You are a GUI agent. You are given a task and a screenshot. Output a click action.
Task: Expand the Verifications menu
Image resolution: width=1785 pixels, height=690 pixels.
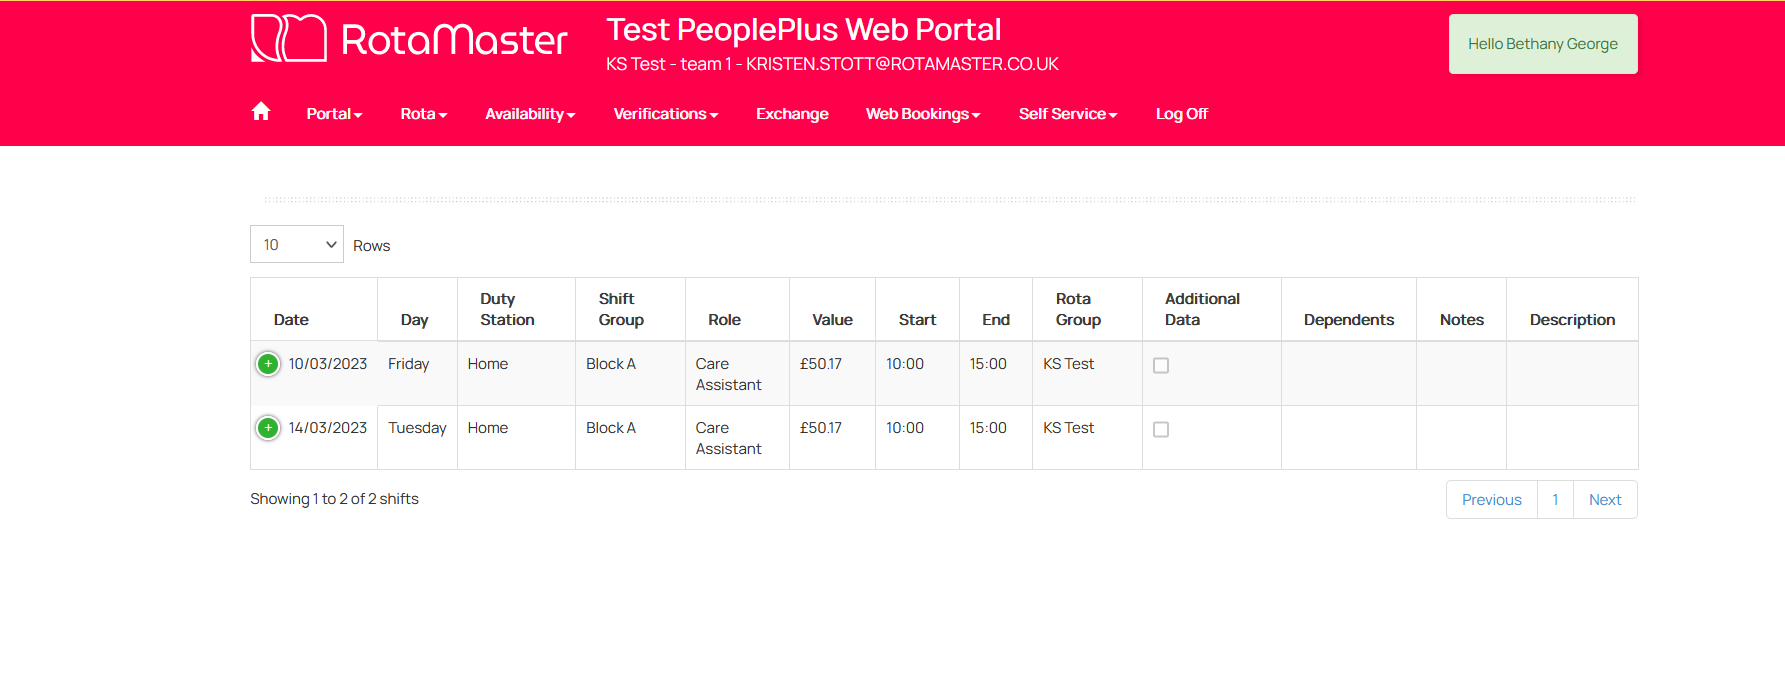tap(666, 114)
